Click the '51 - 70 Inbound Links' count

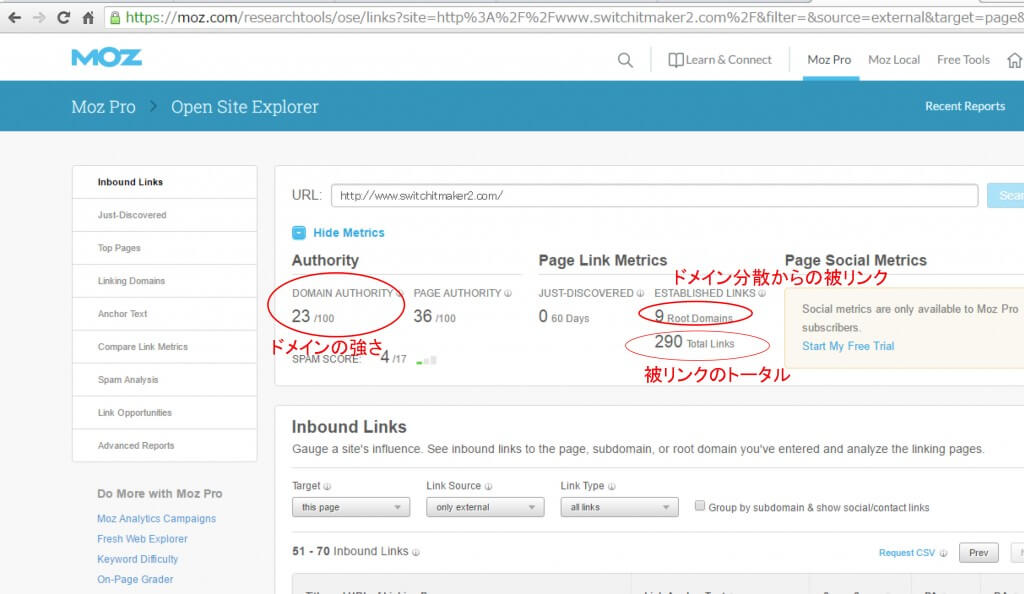(x=350, y=552)
